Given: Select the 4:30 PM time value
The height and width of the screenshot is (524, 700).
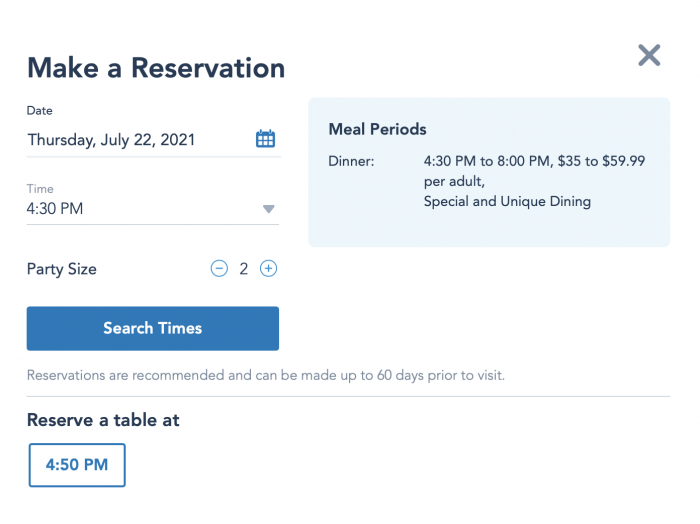Looking at the screenshot, I should [x=55, y=209].
